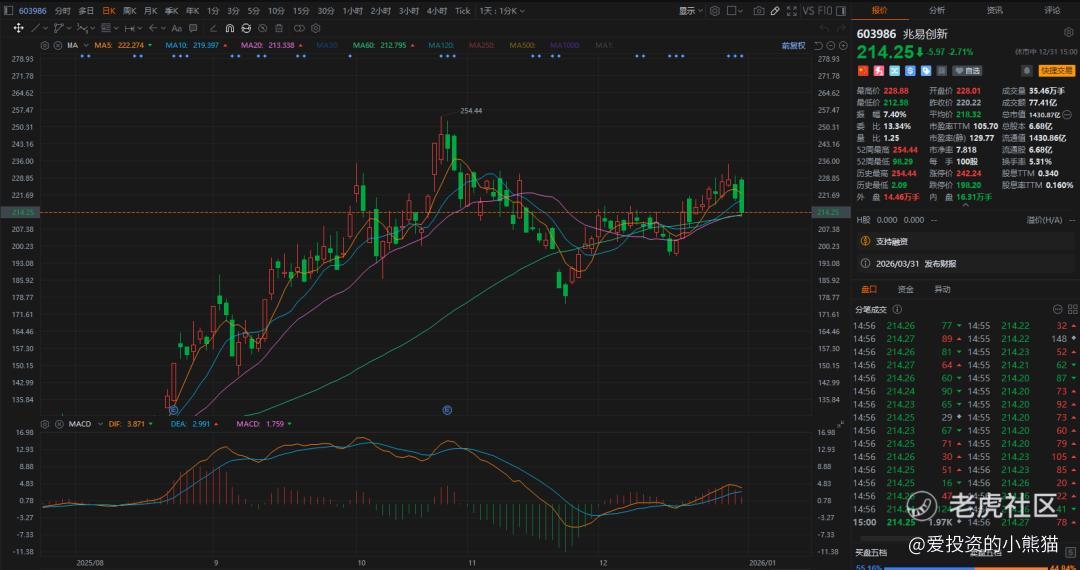The height and width of the screenshot is (570, 1080).
Task: Expand the MA indicator dropdown
Action: point(85,45)
